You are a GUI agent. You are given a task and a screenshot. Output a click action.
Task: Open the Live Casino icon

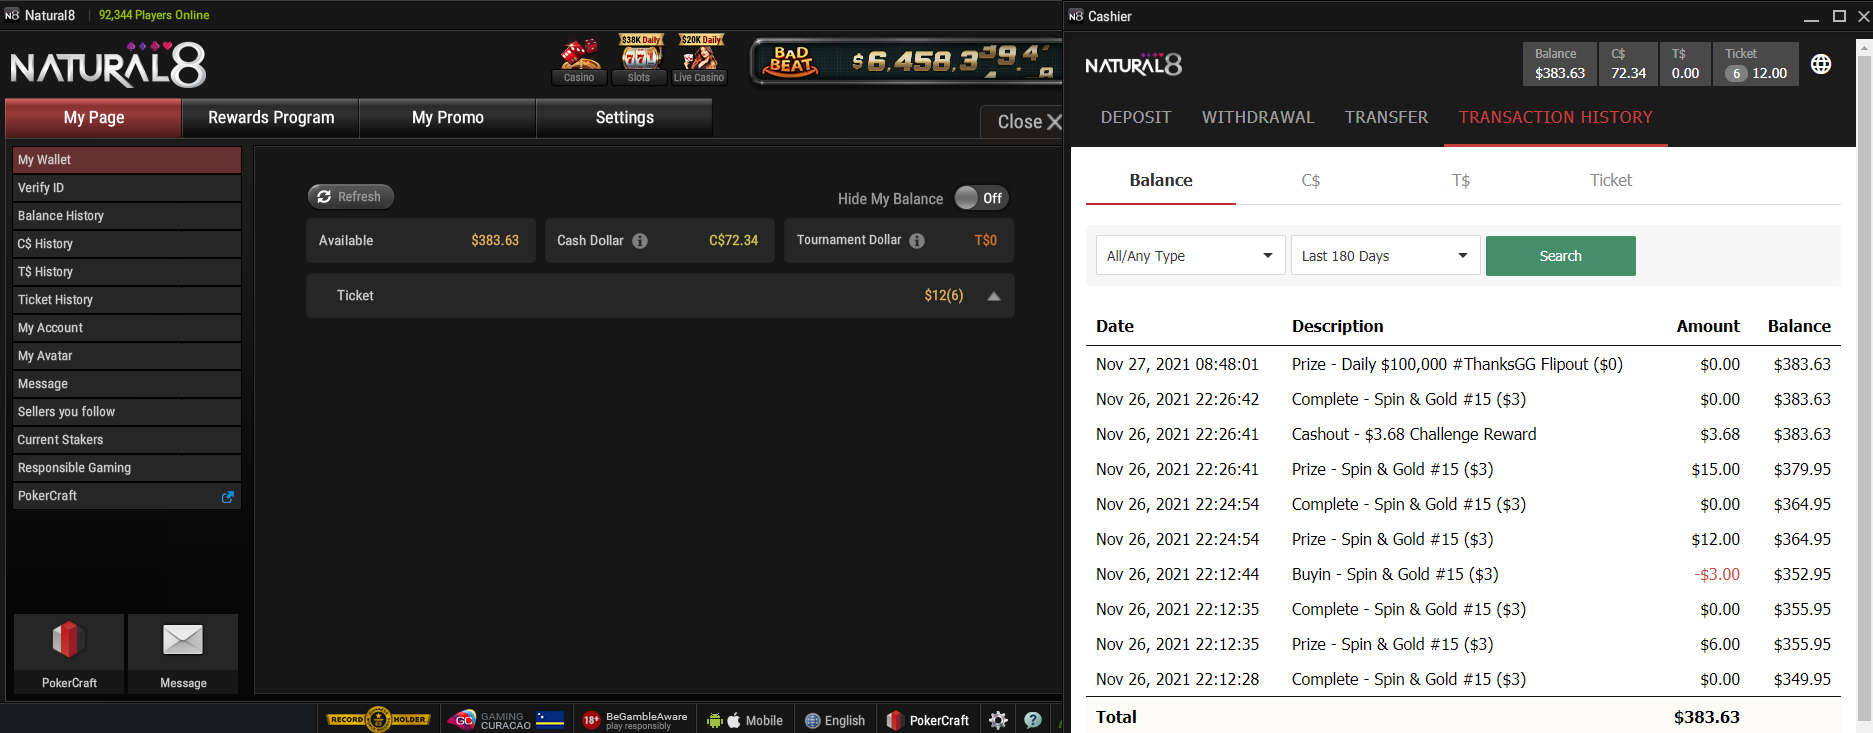(699, 60)
